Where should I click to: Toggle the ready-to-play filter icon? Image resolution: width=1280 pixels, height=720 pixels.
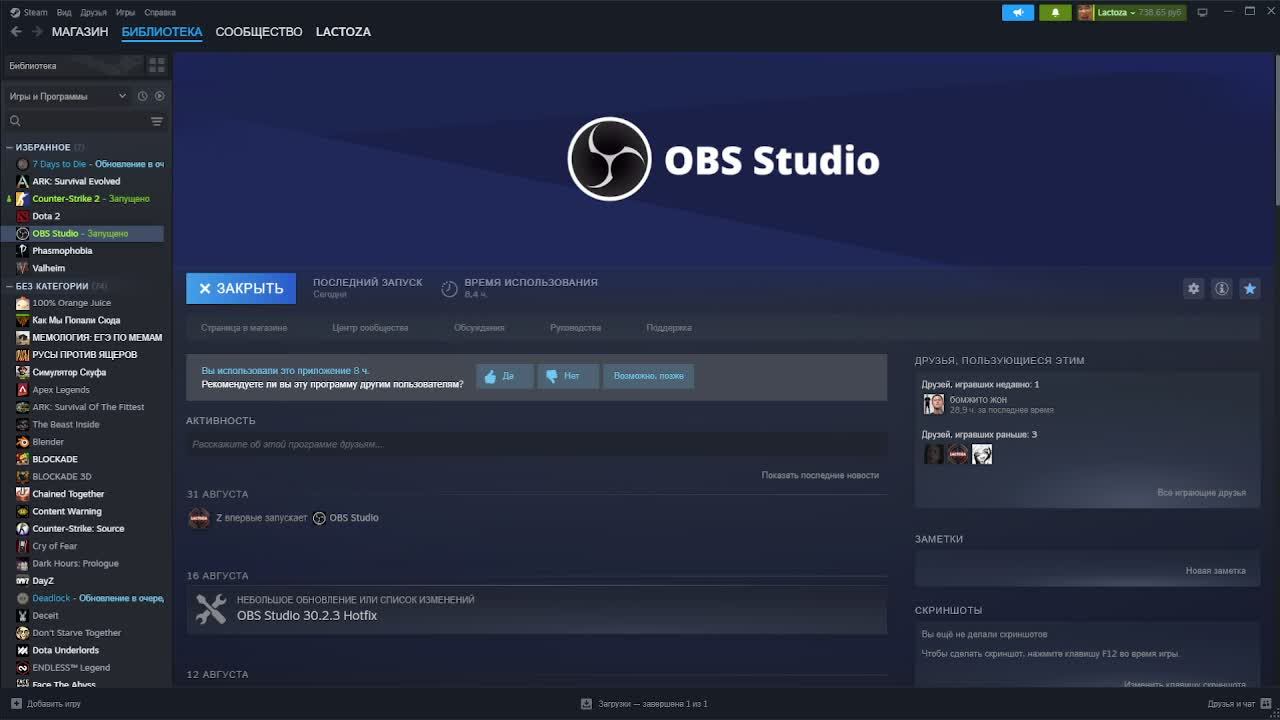click(159, 96)
